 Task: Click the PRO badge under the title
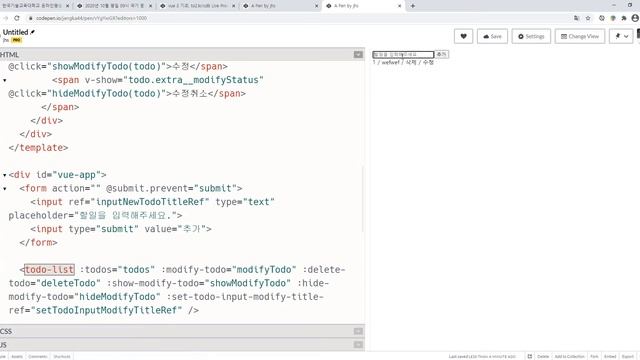tap(16, 40)
